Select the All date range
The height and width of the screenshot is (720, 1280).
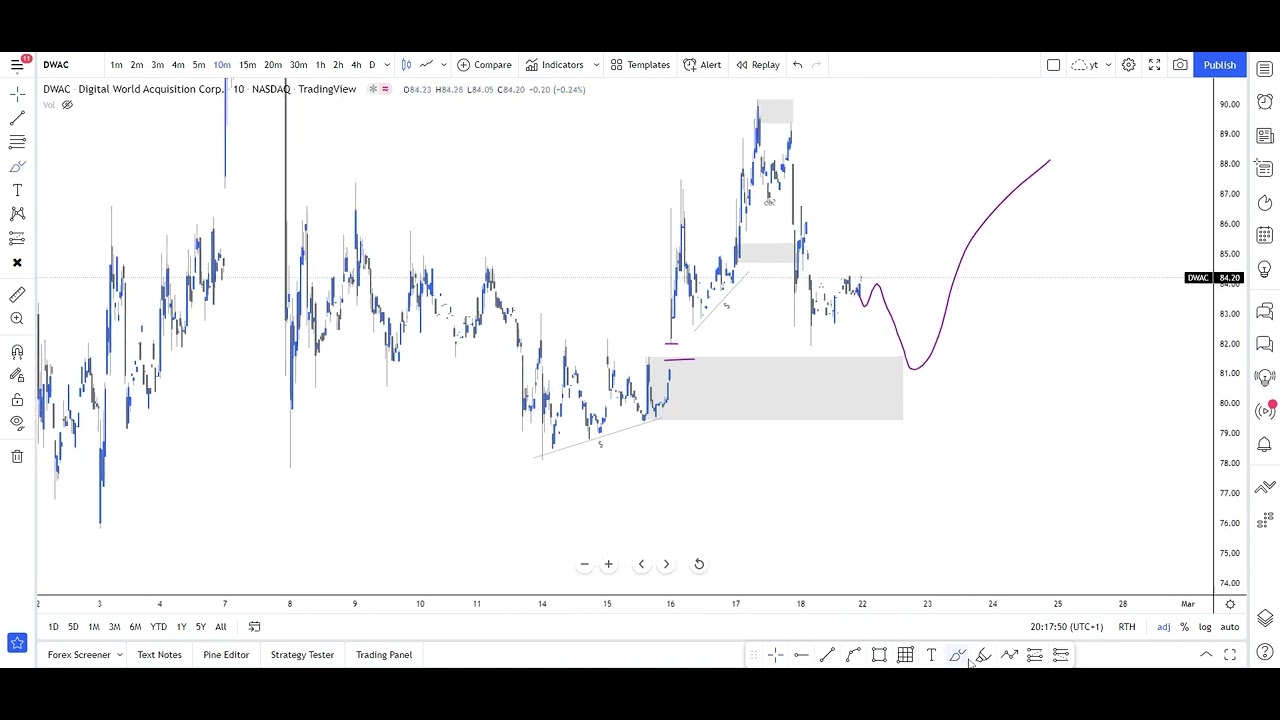(x=221, y=627)
